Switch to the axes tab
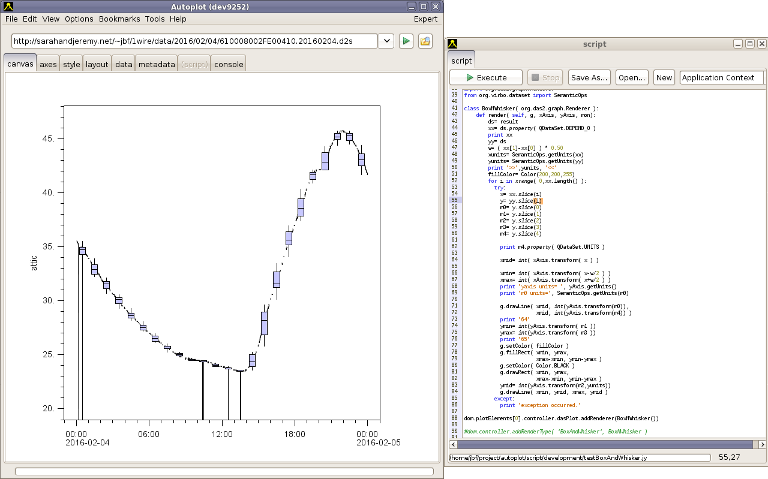Viewport: 768px width, 479px height. pos(48,64)
